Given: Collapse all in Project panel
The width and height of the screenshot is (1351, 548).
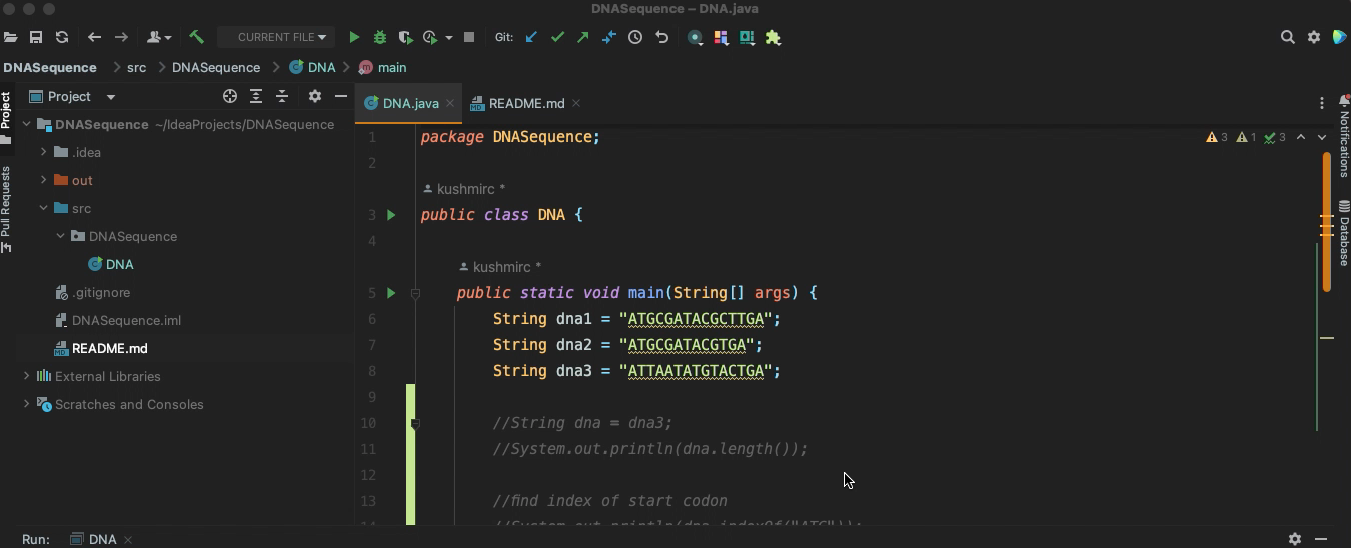Looking at the screenshot, I should tap(282, 96).
